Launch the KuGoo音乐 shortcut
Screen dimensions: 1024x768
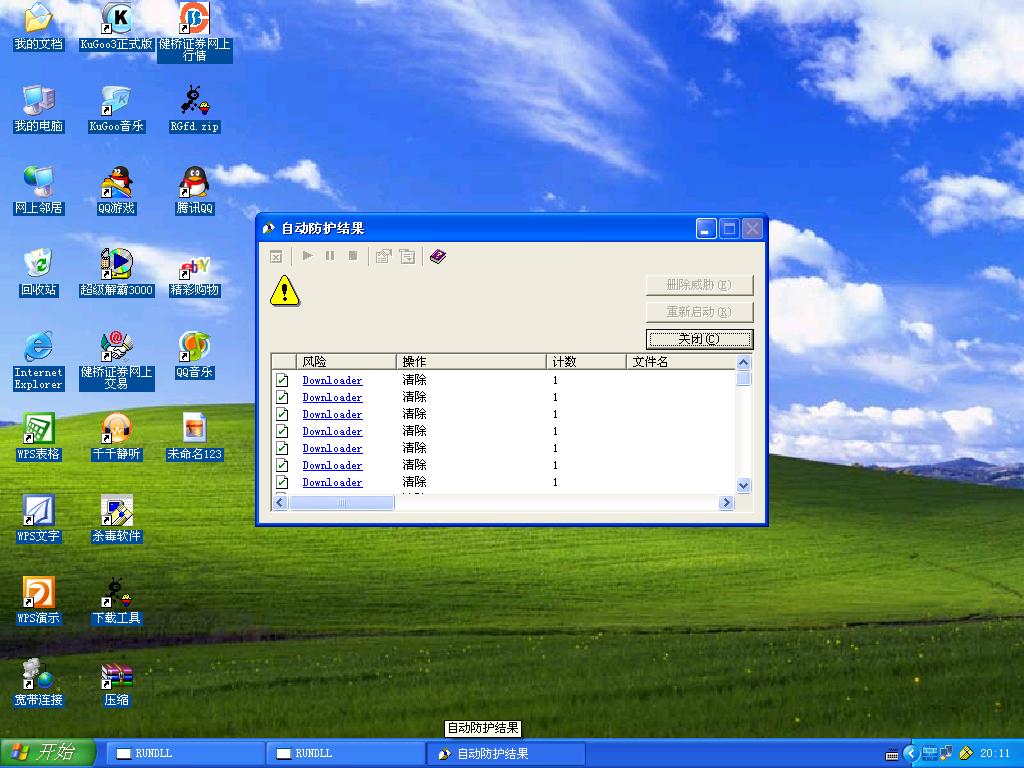point(116,101)
